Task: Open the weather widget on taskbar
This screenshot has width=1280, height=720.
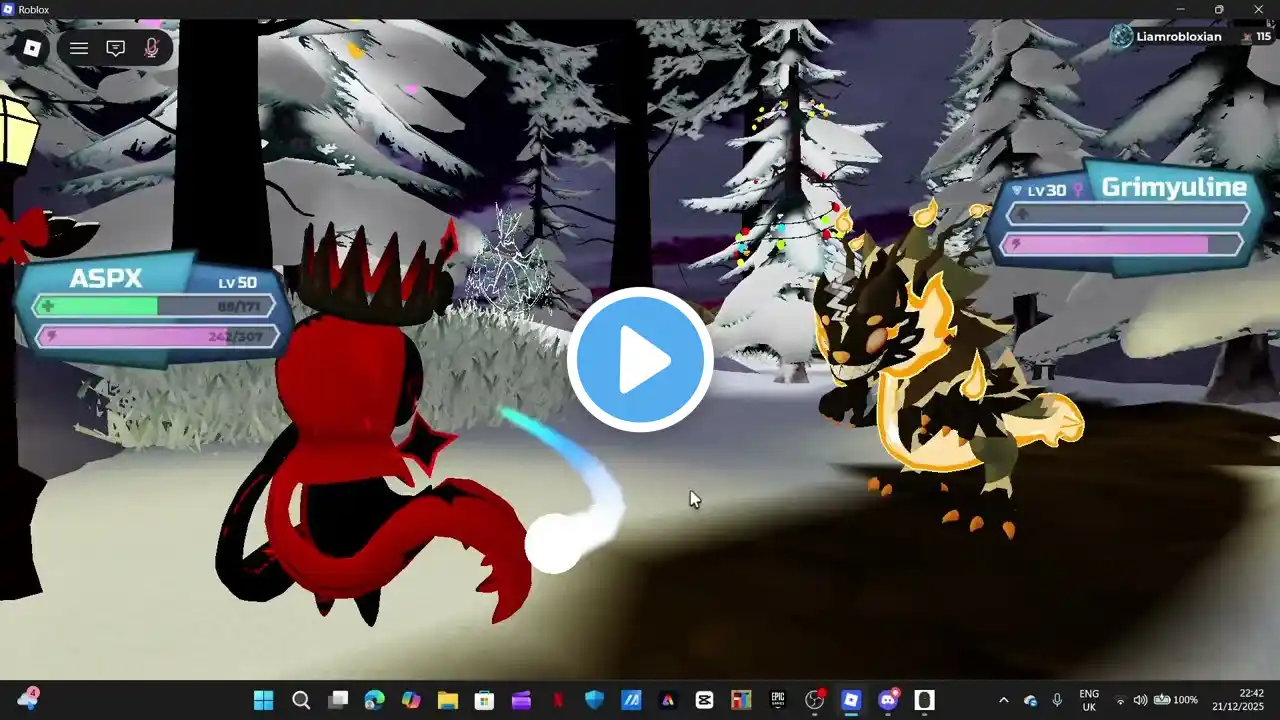Action: [27, 699]
